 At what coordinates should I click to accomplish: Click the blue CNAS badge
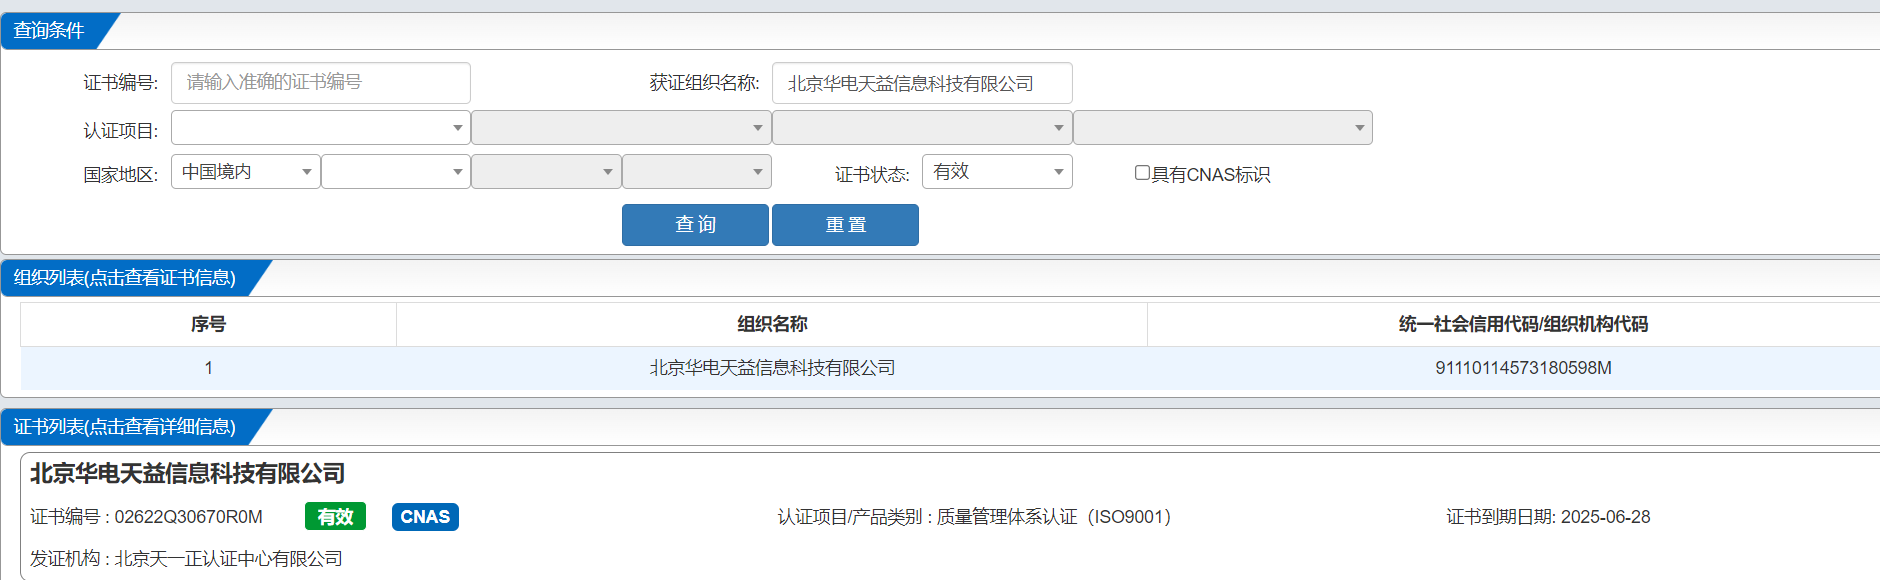(x=425, y=517)
